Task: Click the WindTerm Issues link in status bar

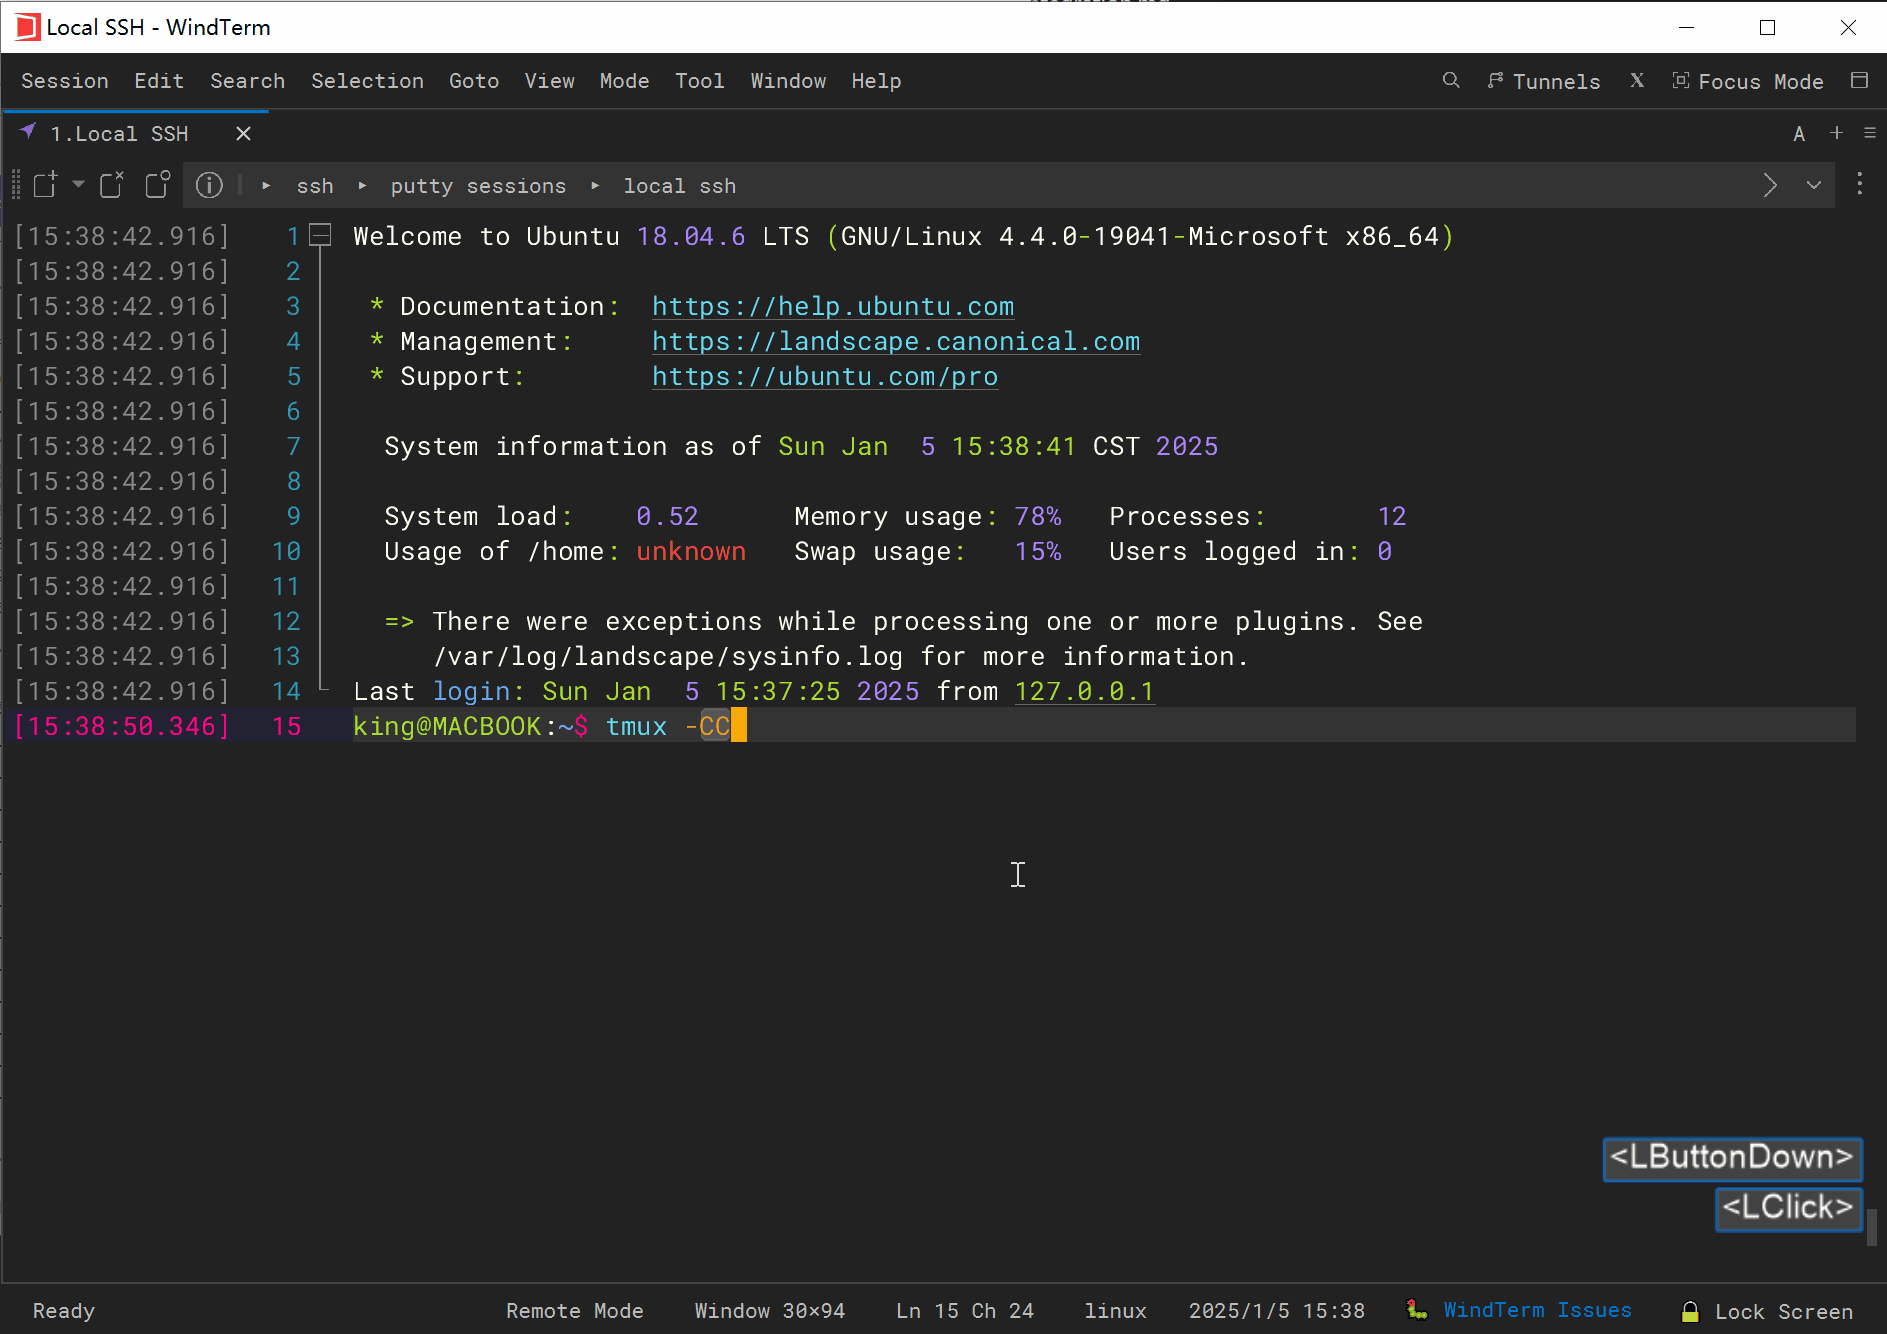Action: coord(1538,1310)
